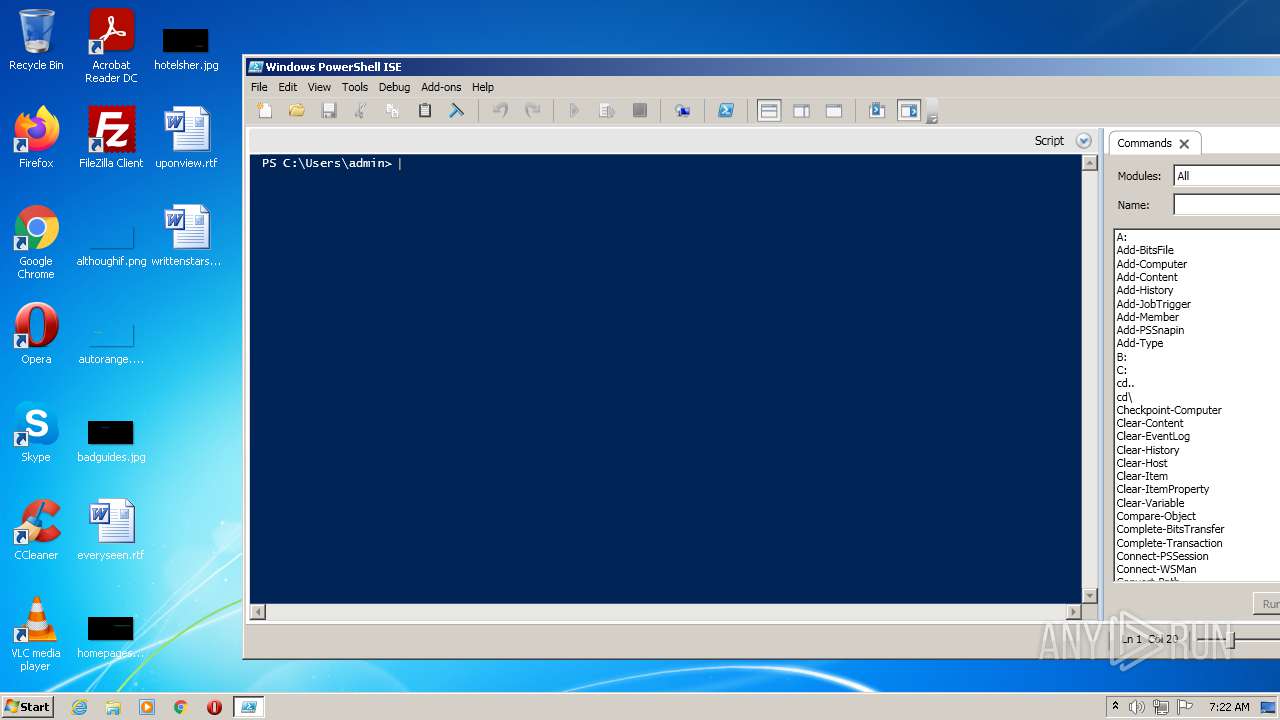Viewport: 1280px width, 720px height.
Task: Select Add-Content in commands list
Action: tap(1147, 277)
